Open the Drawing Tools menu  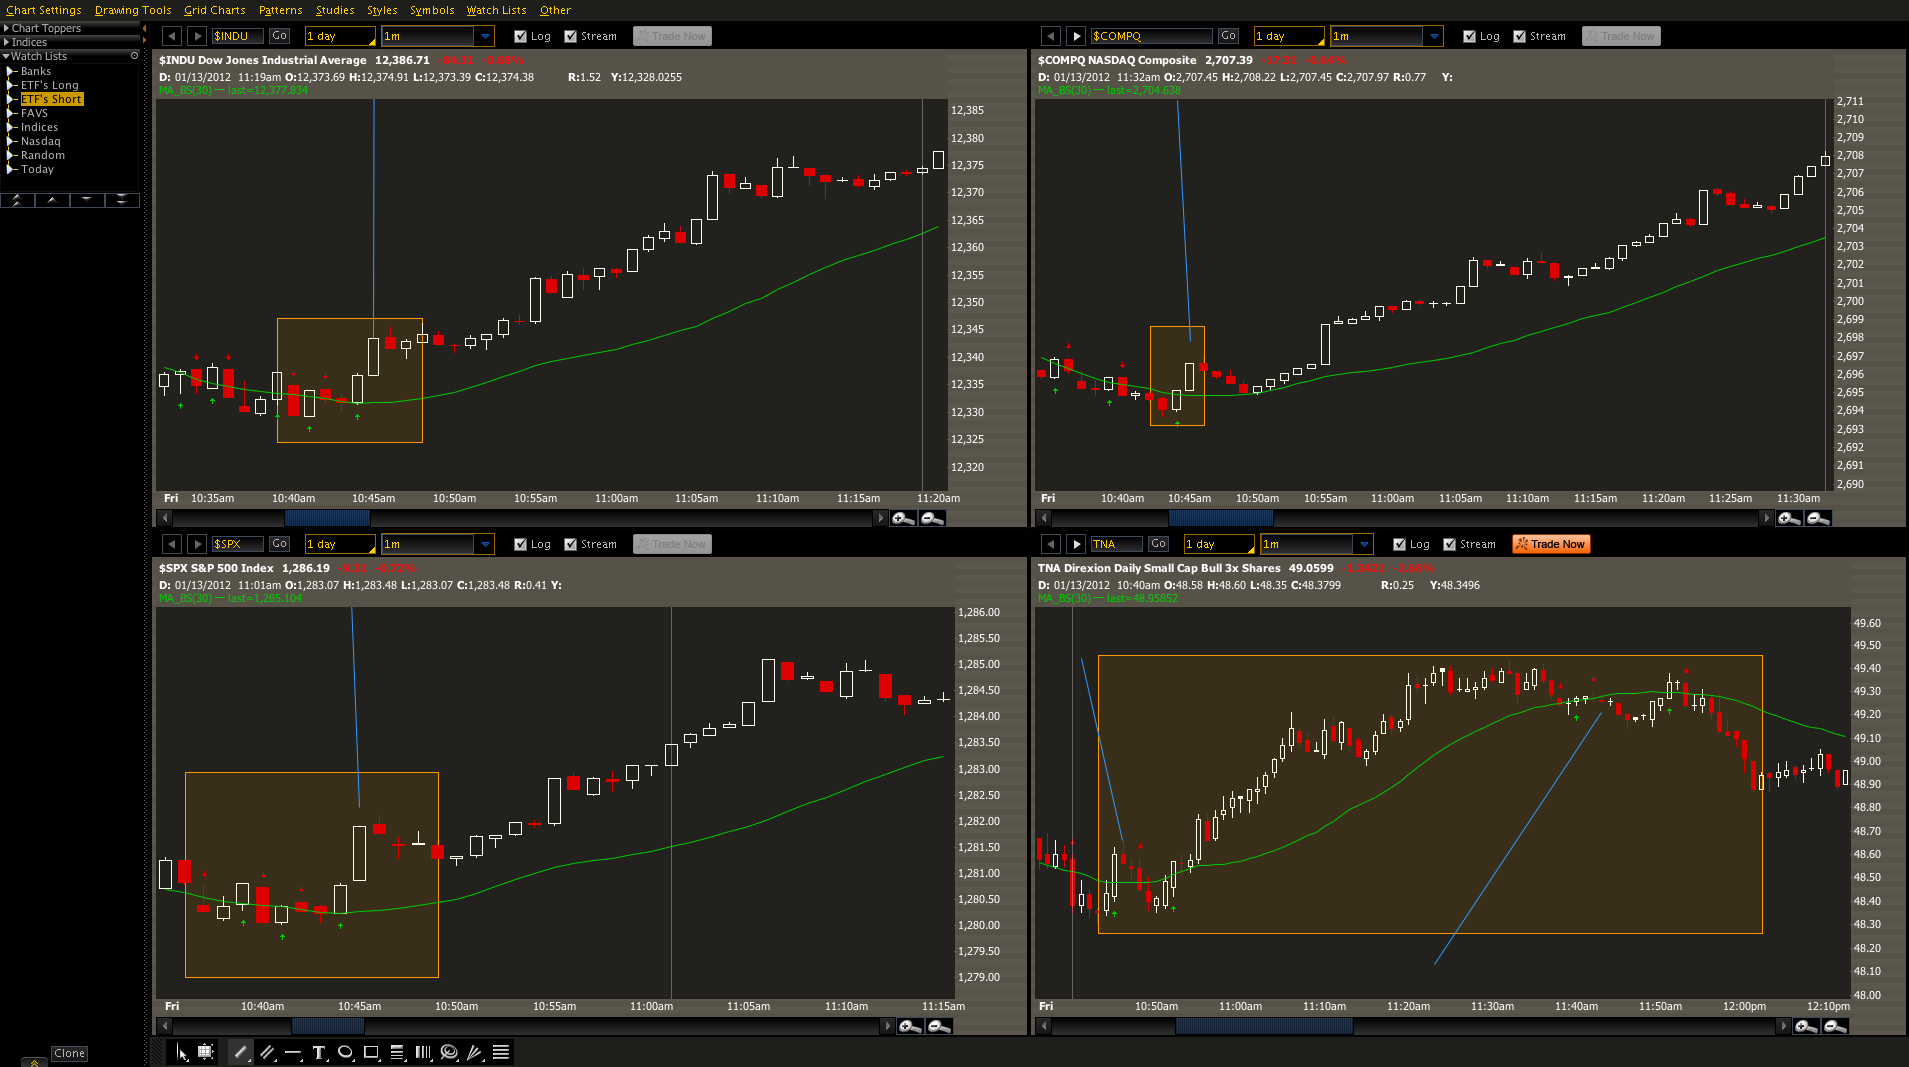(133, 10)
